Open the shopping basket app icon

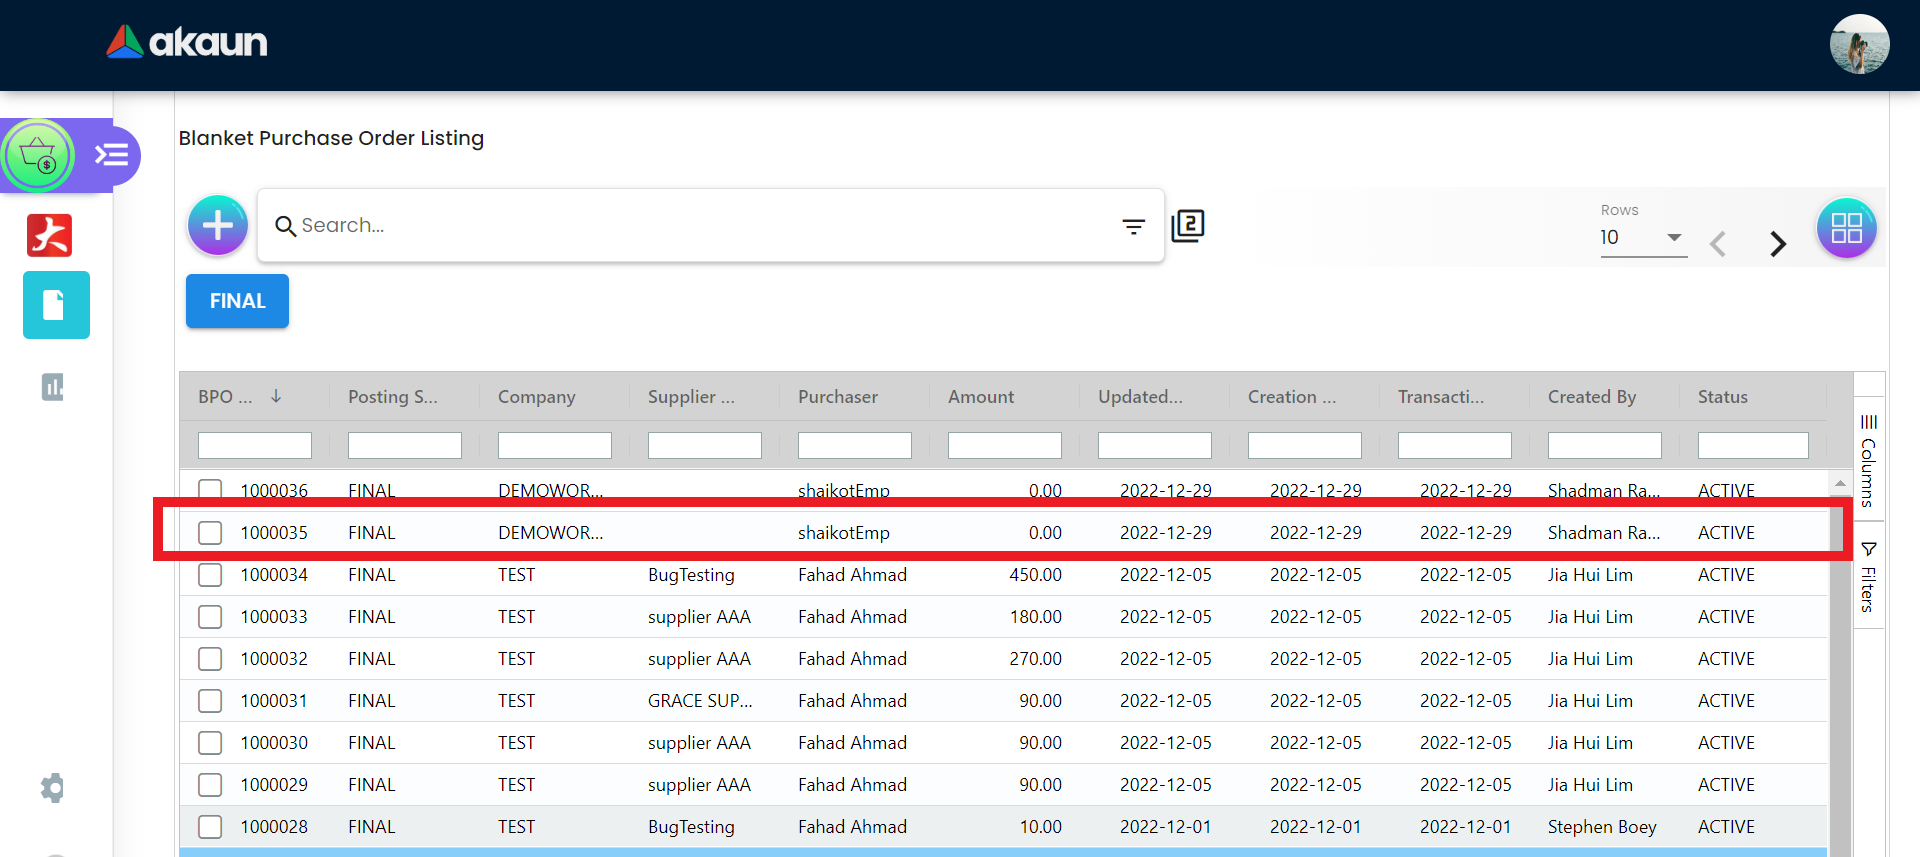[38, 156]
